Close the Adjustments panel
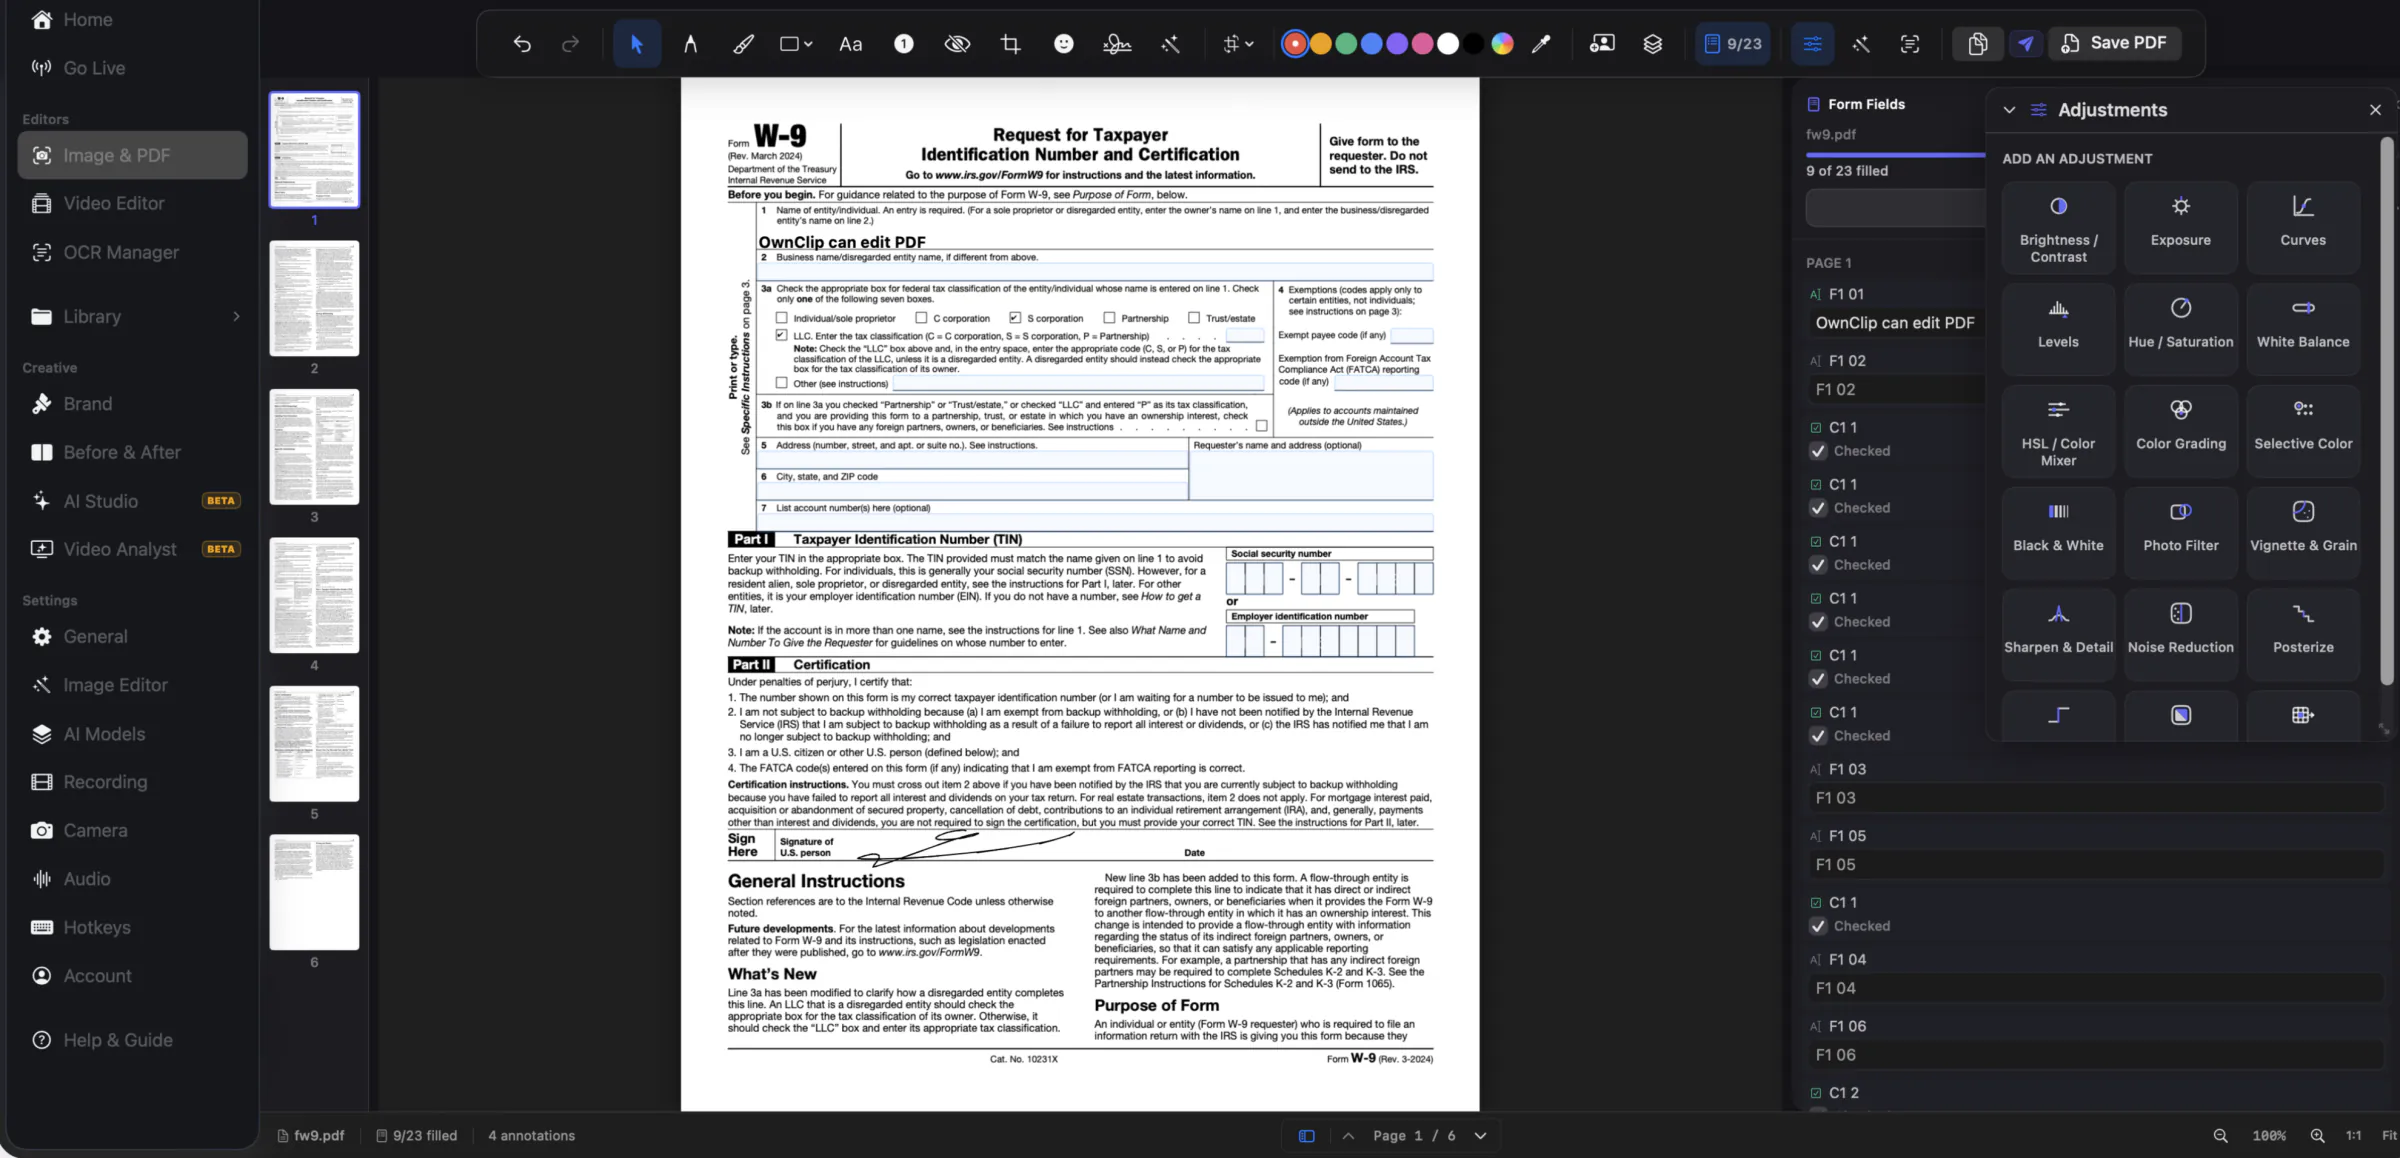Screen dimensions: 2400x1158 2376,110
